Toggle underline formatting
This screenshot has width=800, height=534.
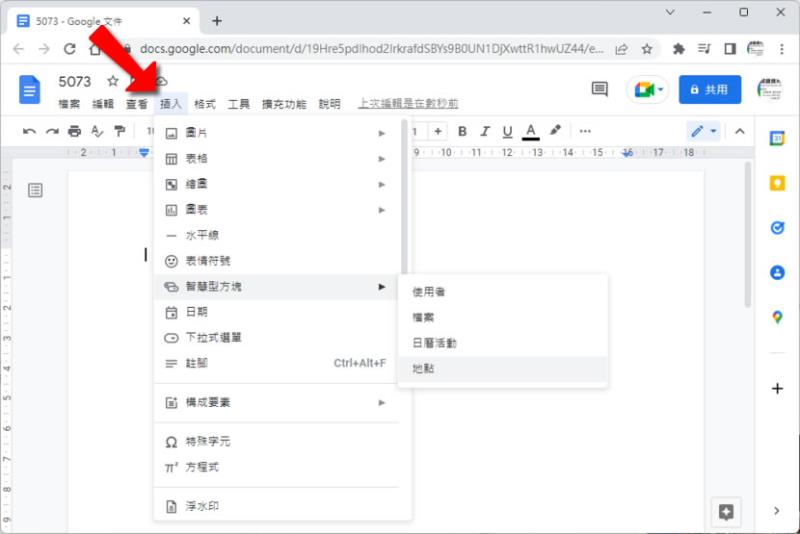click(x=507, y=132)
